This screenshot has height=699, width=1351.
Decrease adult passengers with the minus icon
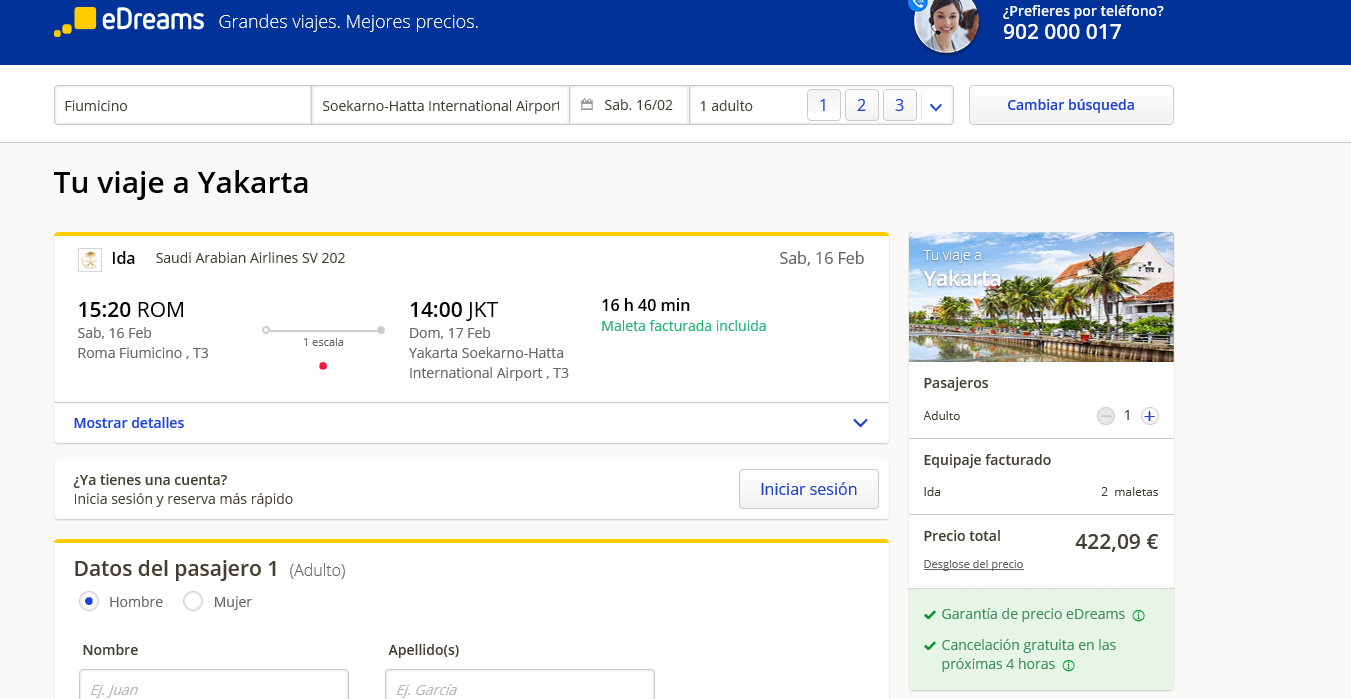pos(1105,416)
